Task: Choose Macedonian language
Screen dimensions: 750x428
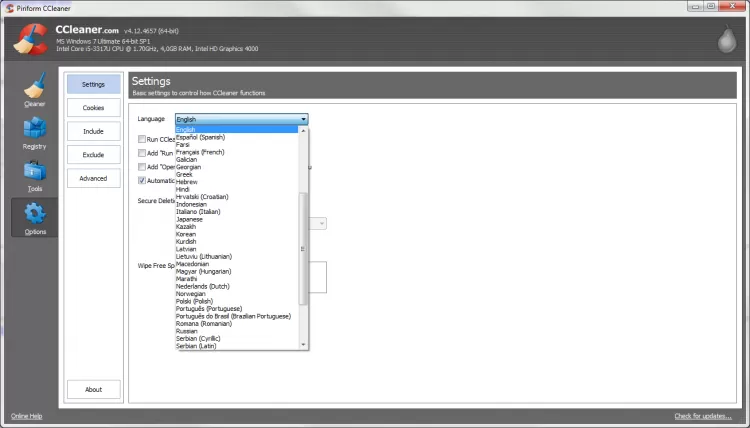Action: [237, 264]
